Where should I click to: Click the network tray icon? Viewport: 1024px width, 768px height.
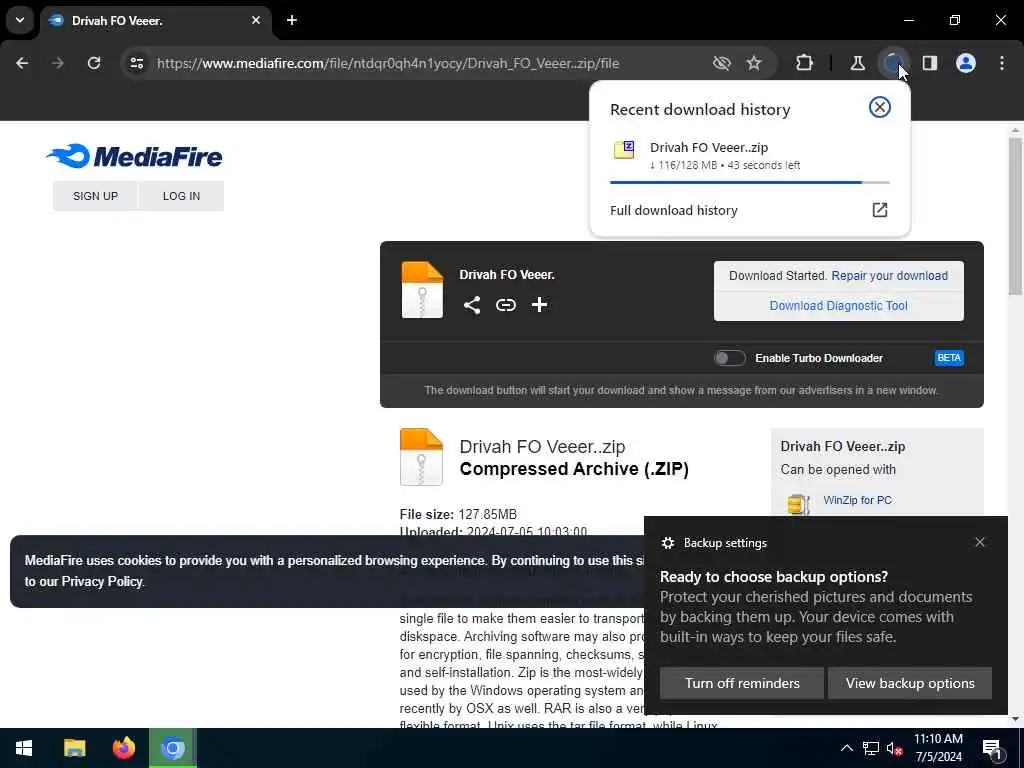871,748
